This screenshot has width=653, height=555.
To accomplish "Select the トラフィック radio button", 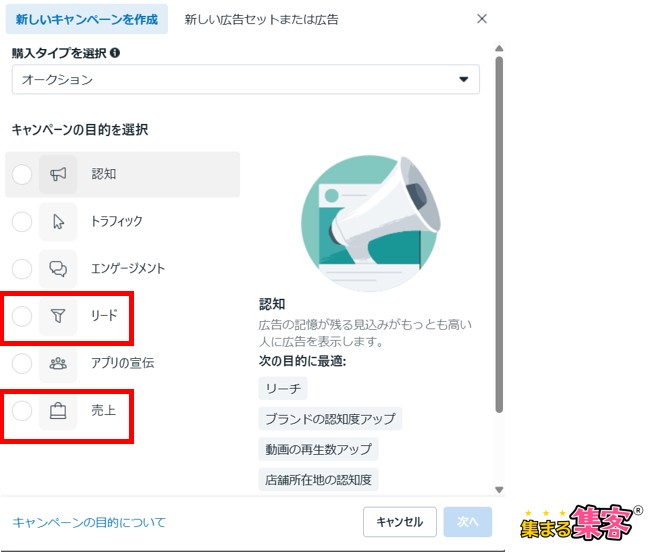I will click(22, 222).
